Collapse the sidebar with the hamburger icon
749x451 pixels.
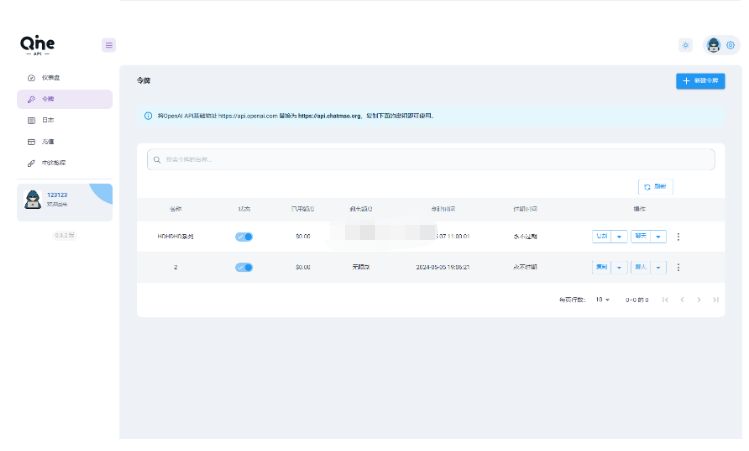pos(109,45)
